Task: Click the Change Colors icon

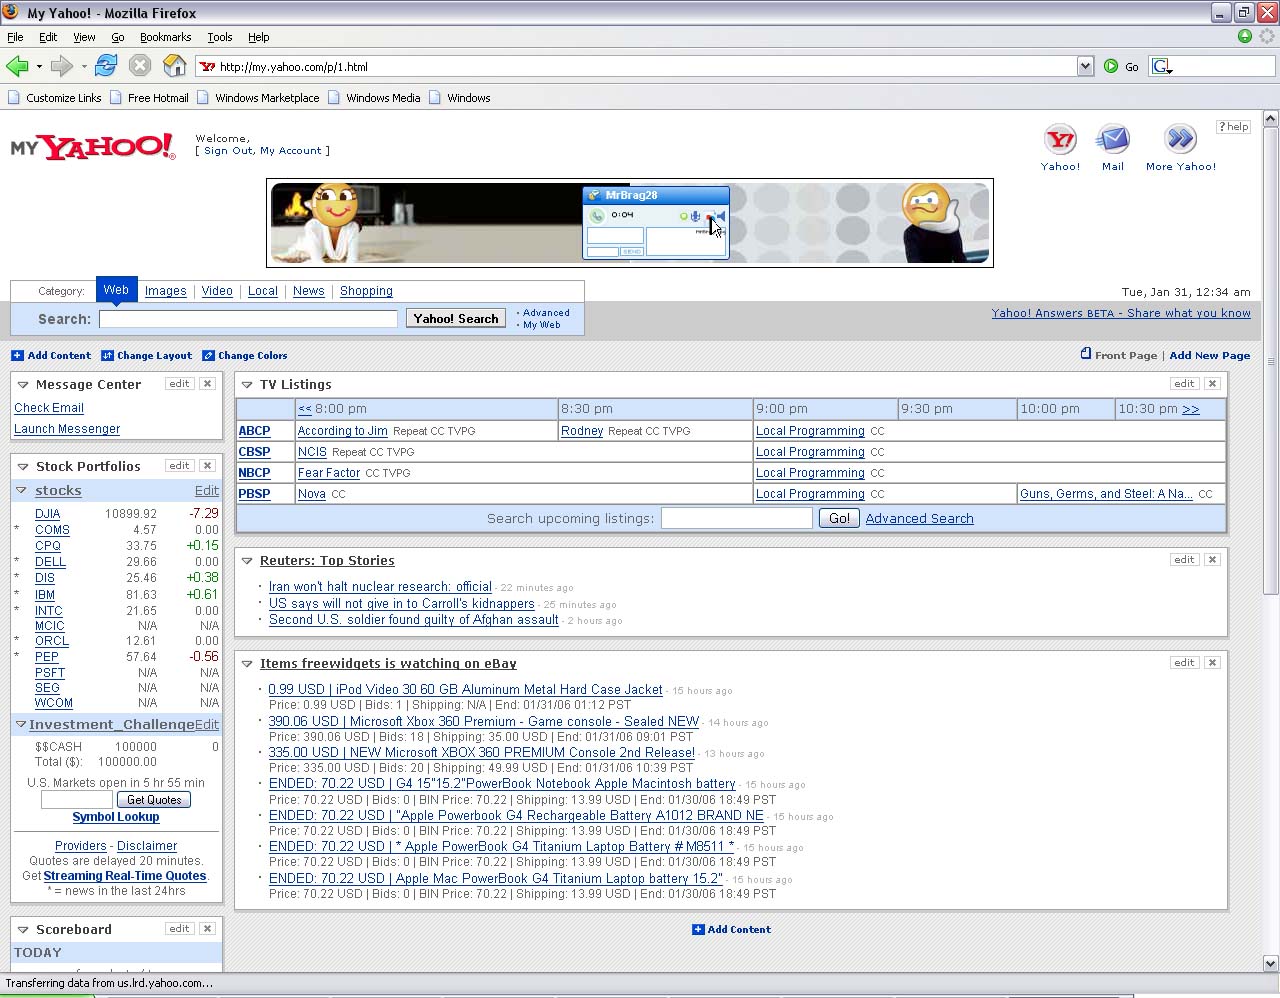Action: pos(208,356)
